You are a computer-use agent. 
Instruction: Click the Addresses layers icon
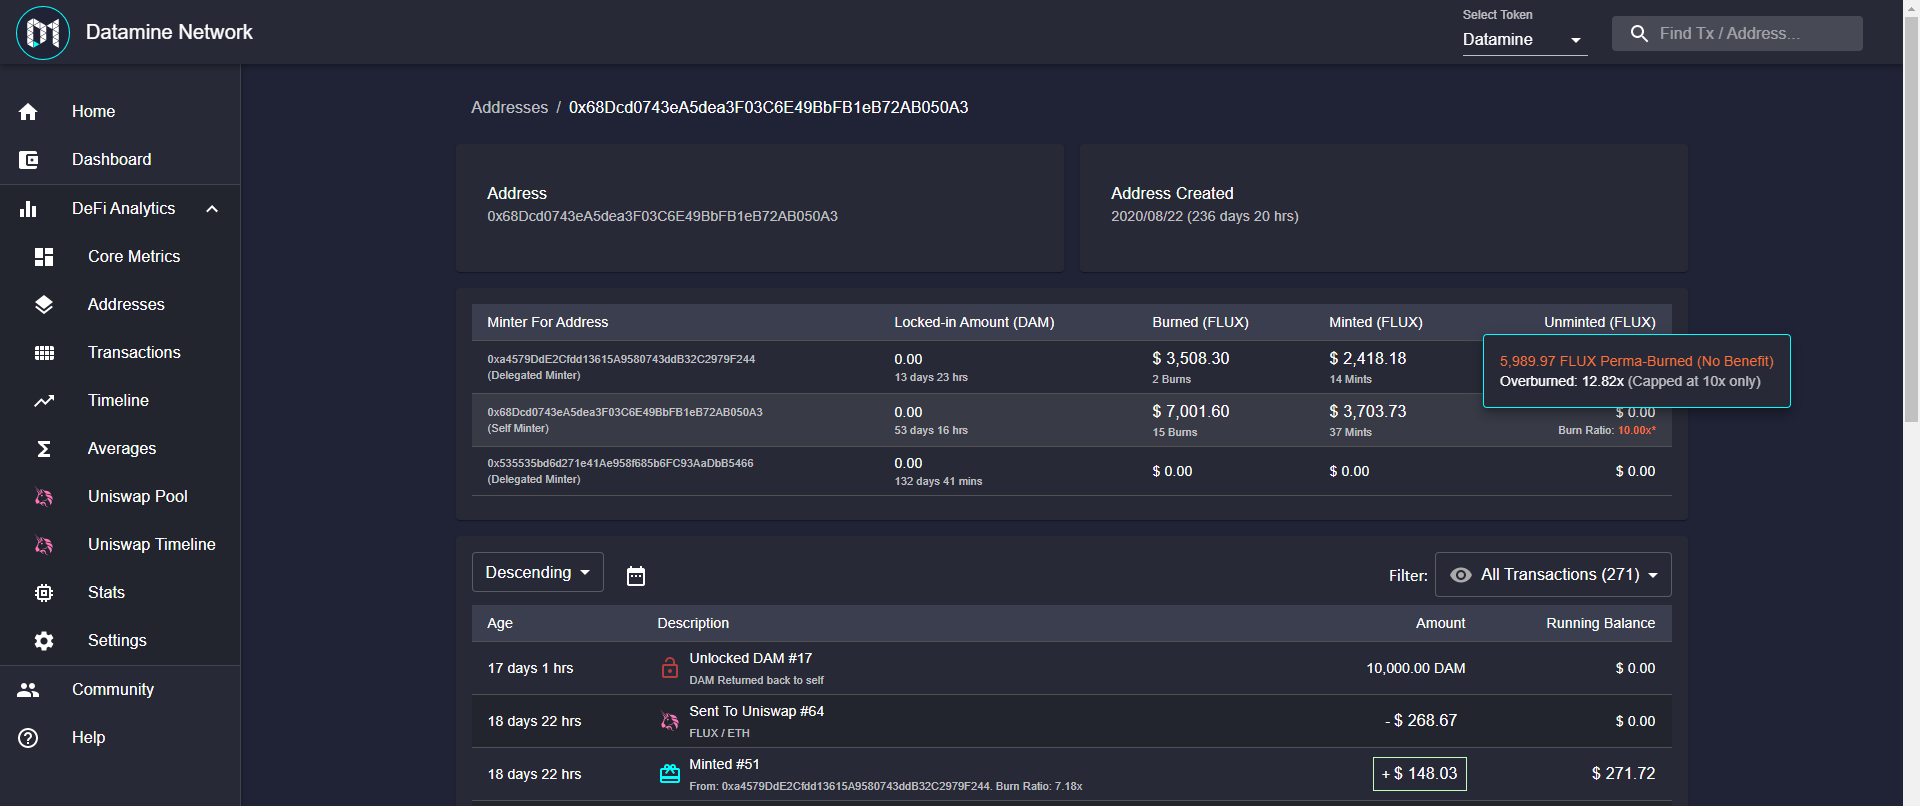(44, 305)
